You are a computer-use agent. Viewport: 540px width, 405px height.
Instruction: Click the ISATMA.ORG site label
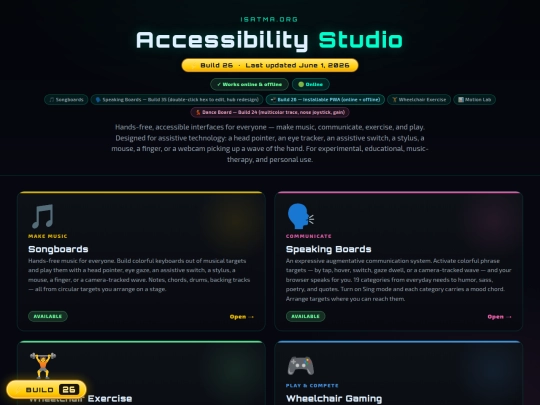[269, 20]
